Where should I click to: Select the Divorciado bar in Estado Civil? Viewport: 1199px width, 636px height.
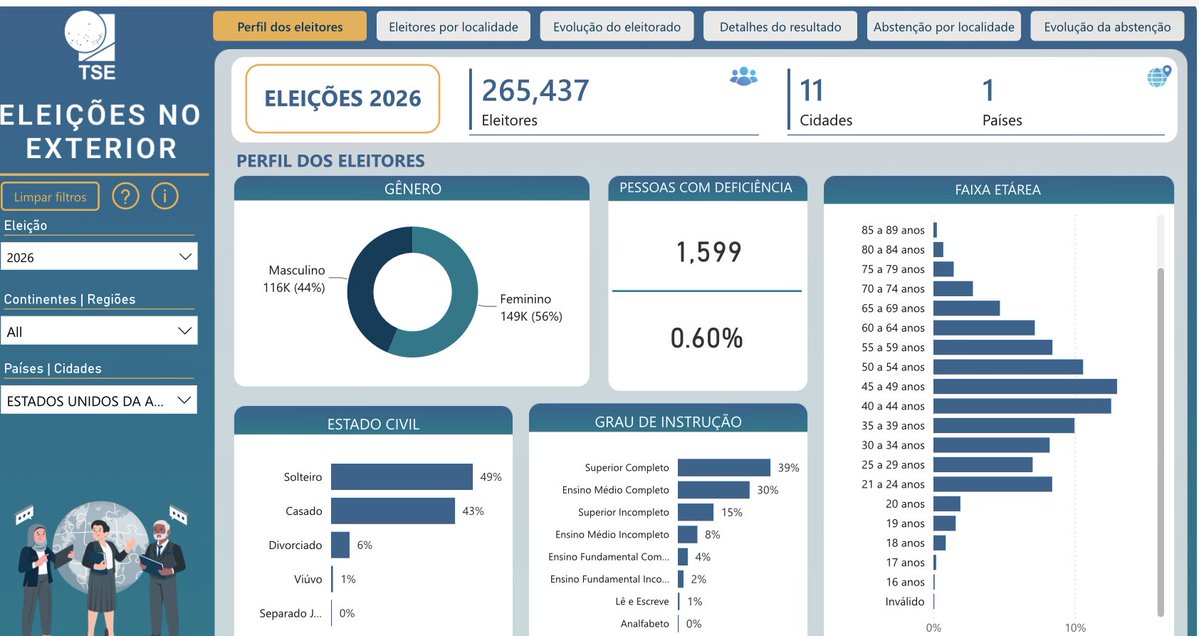(x=340, y=545)
